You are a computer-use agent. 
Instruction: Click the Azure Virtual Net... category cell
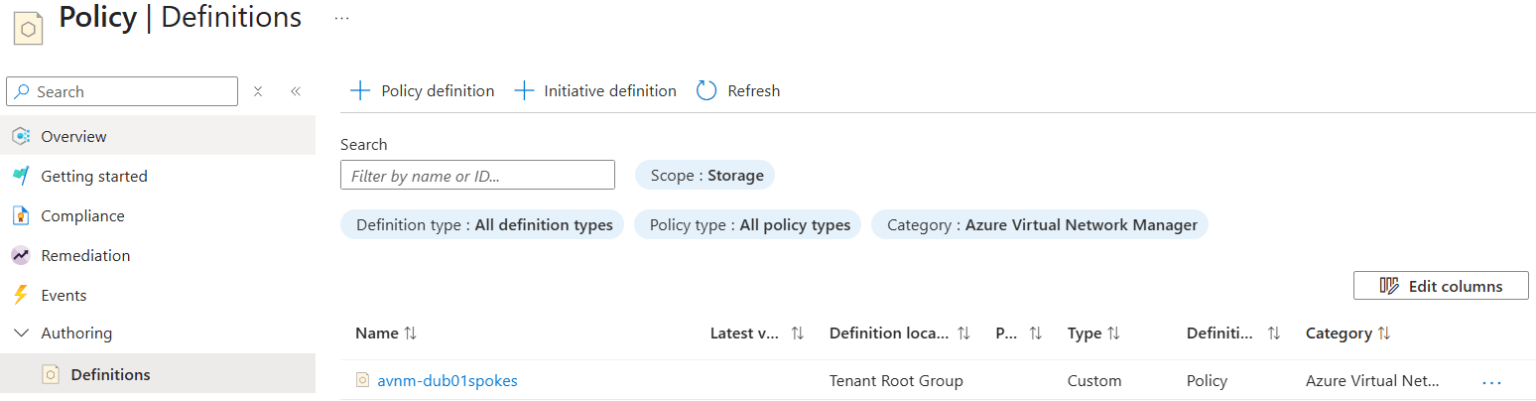(x=1373, y=381)
